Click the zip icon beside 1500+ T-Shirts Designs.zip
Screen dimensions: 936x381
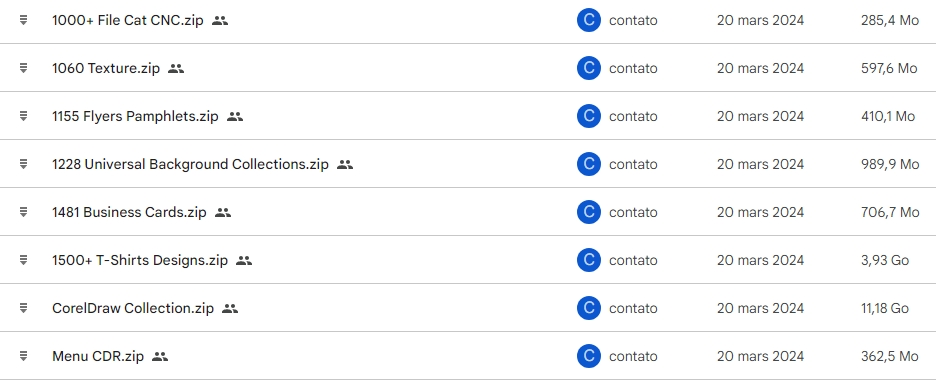[23, 260]
